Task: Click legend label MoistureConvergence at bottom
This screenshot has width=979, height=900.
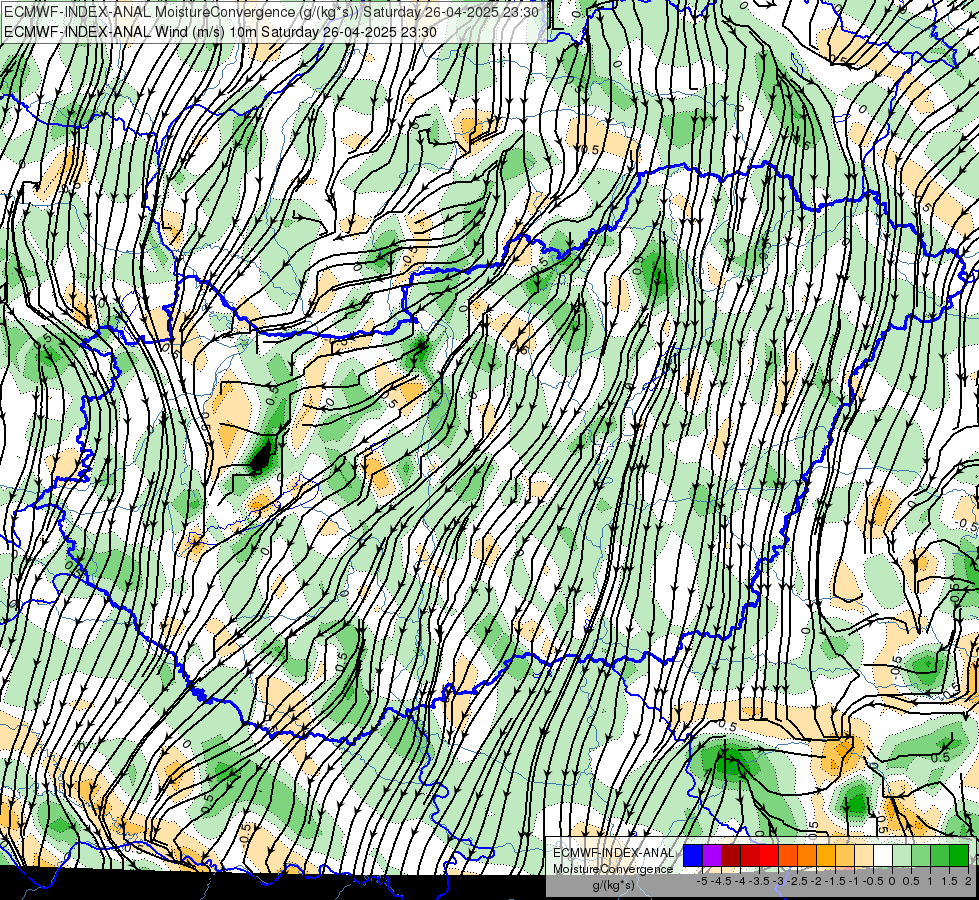Action: click(x=613, y=869)
